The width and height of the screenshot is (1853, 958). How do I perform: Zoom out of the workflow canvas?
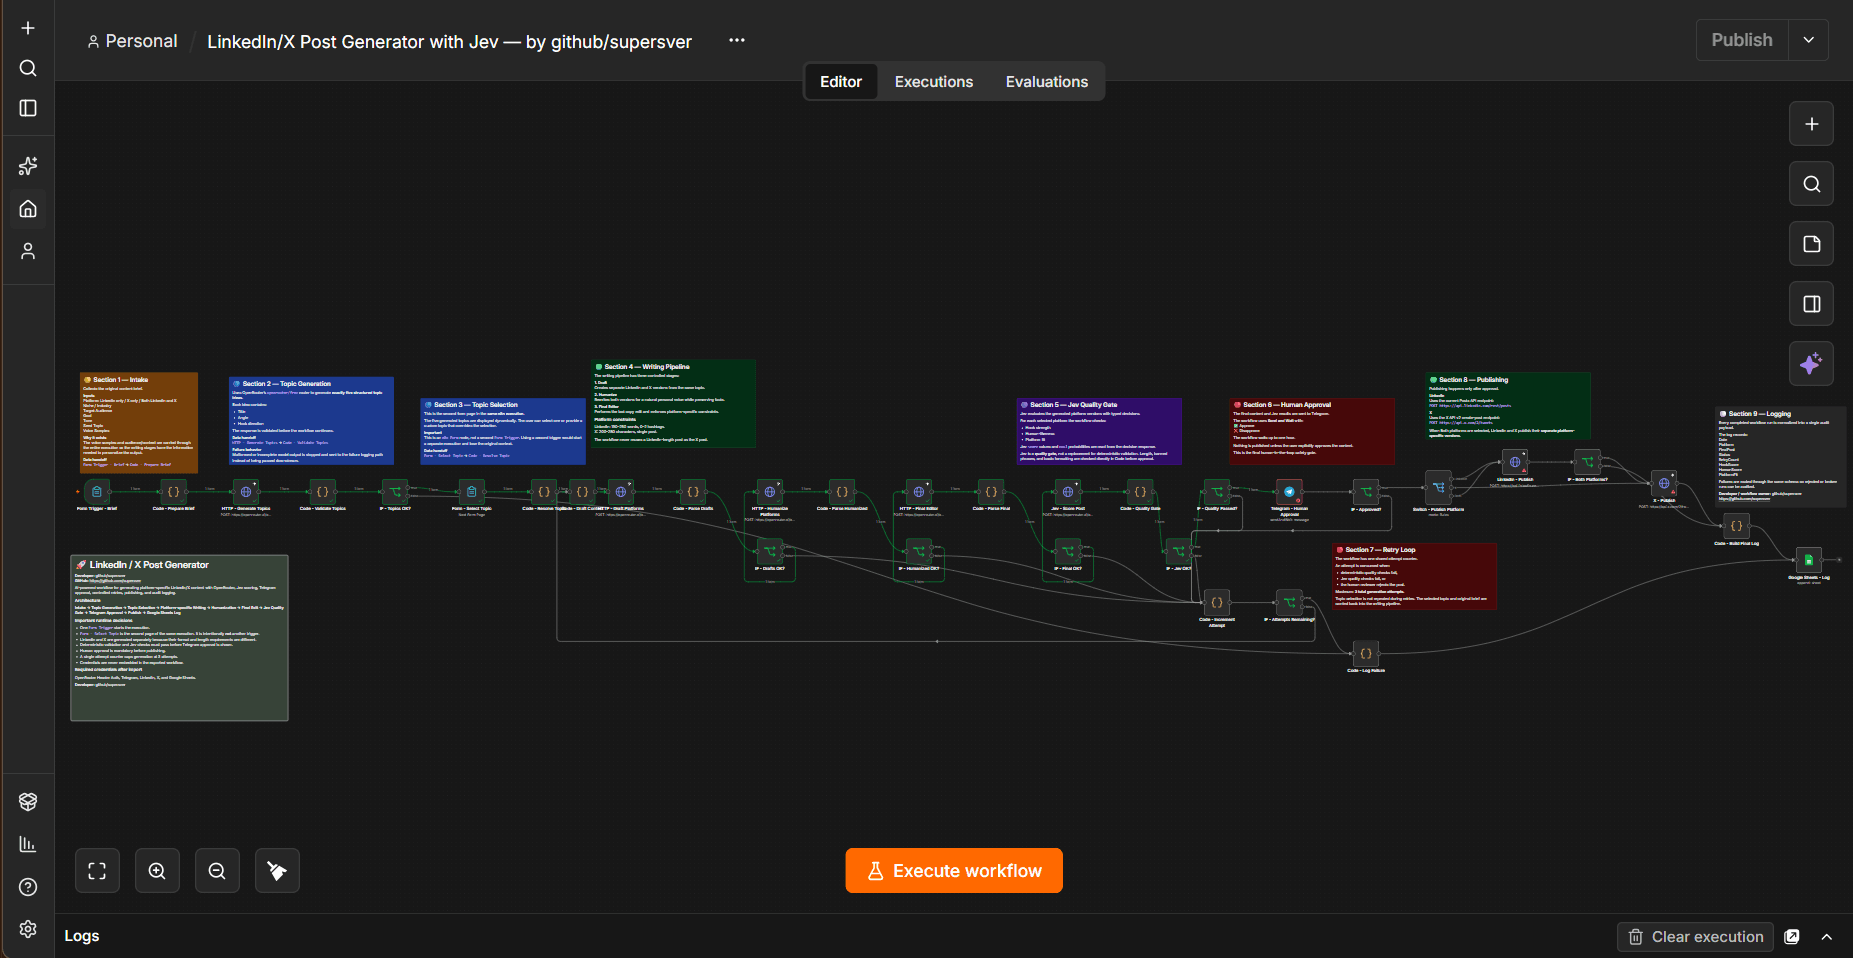[x=217, y=871]
